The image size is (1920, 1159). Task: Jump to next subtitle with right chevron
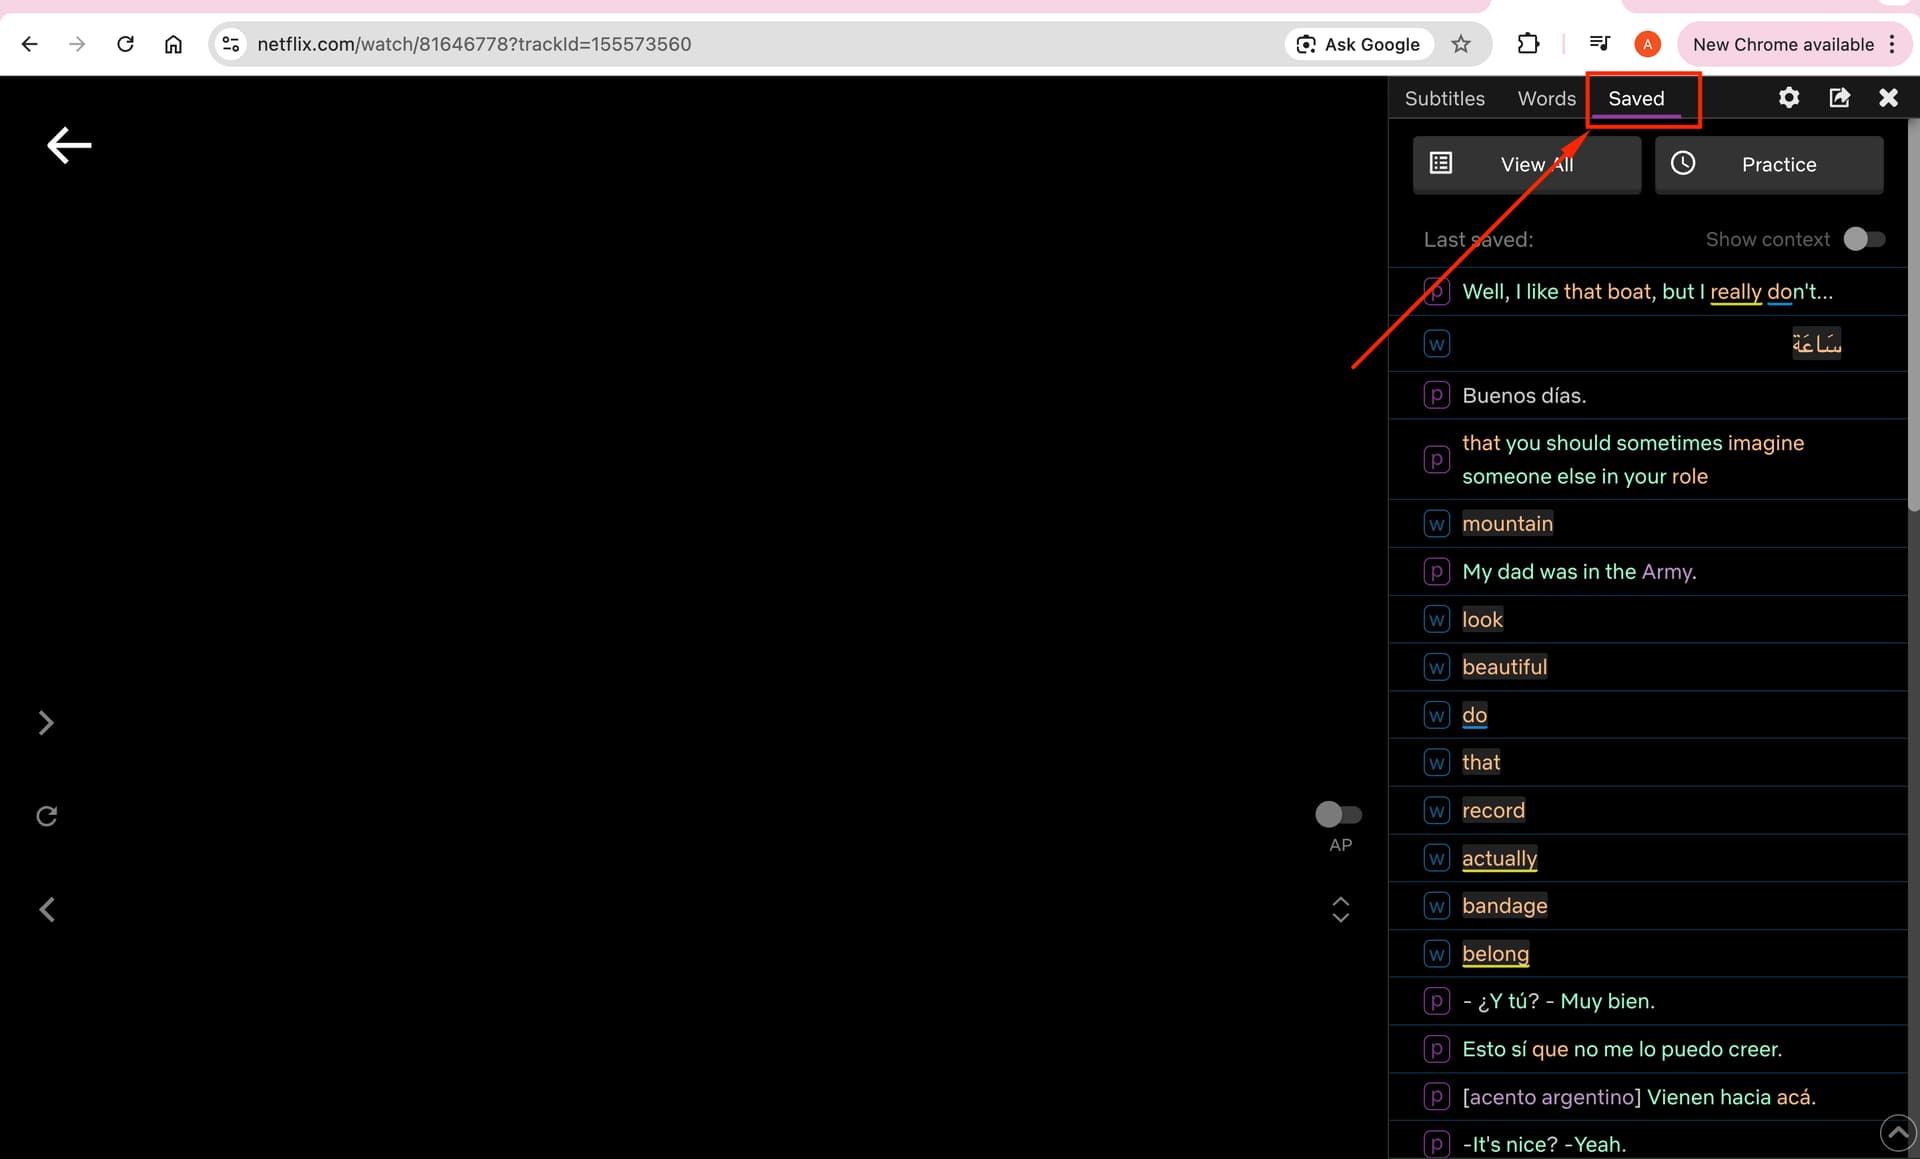[x=46, y=723]
